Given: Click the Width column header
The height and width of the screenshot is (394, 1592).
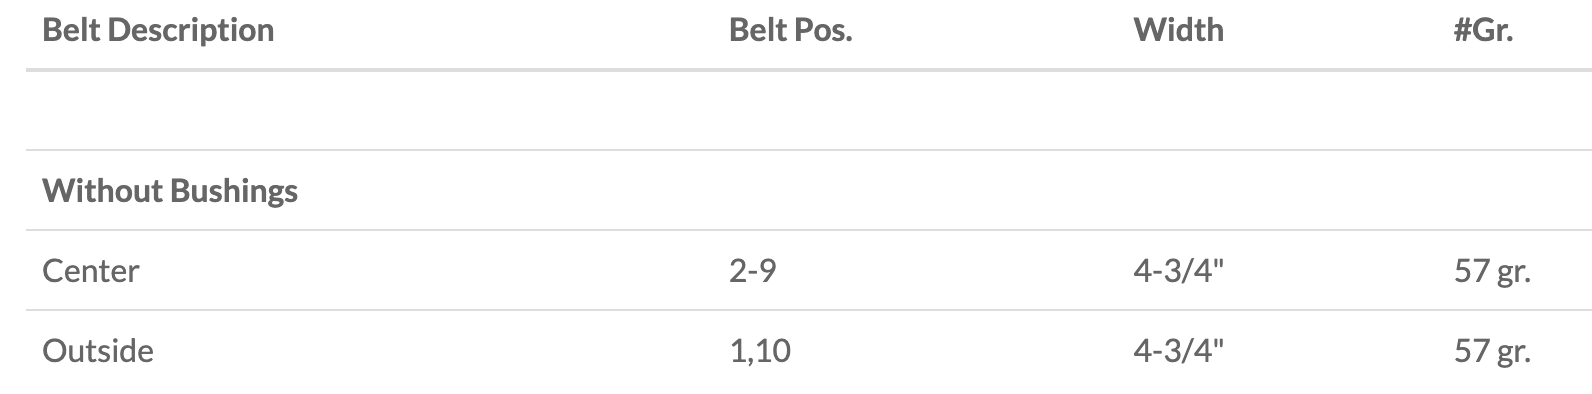Looking at the screenshot, I should 1178,30.
